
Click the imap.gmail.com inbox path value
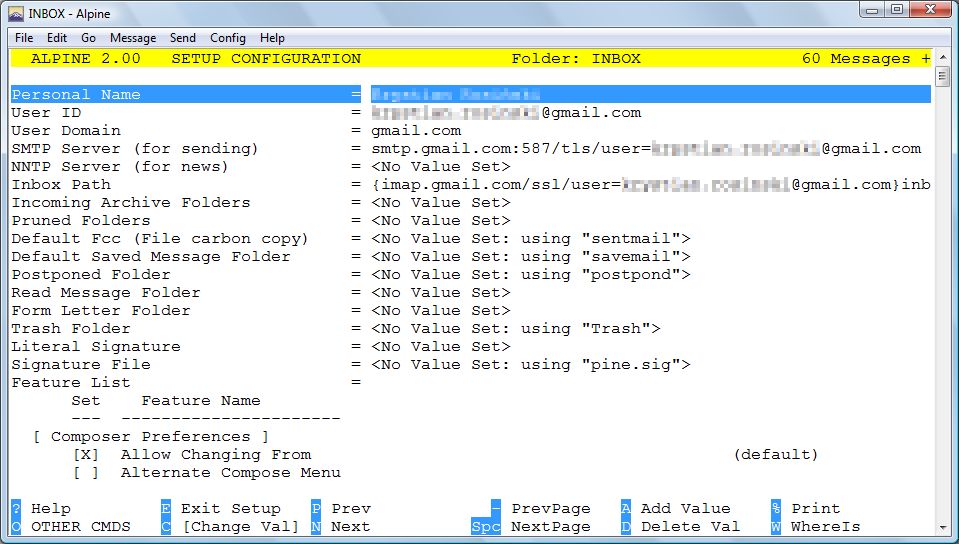(x=651, y=184)
